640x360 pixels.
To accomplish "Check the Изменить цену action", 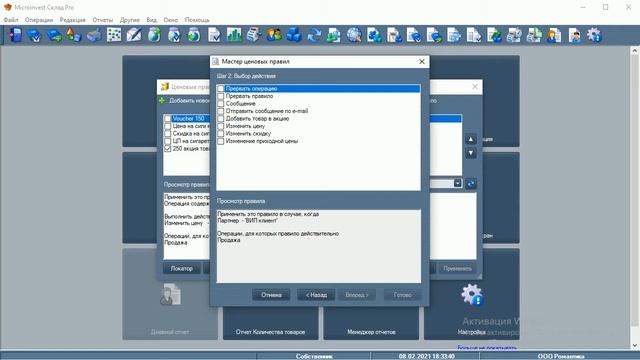I will [221, 126].
